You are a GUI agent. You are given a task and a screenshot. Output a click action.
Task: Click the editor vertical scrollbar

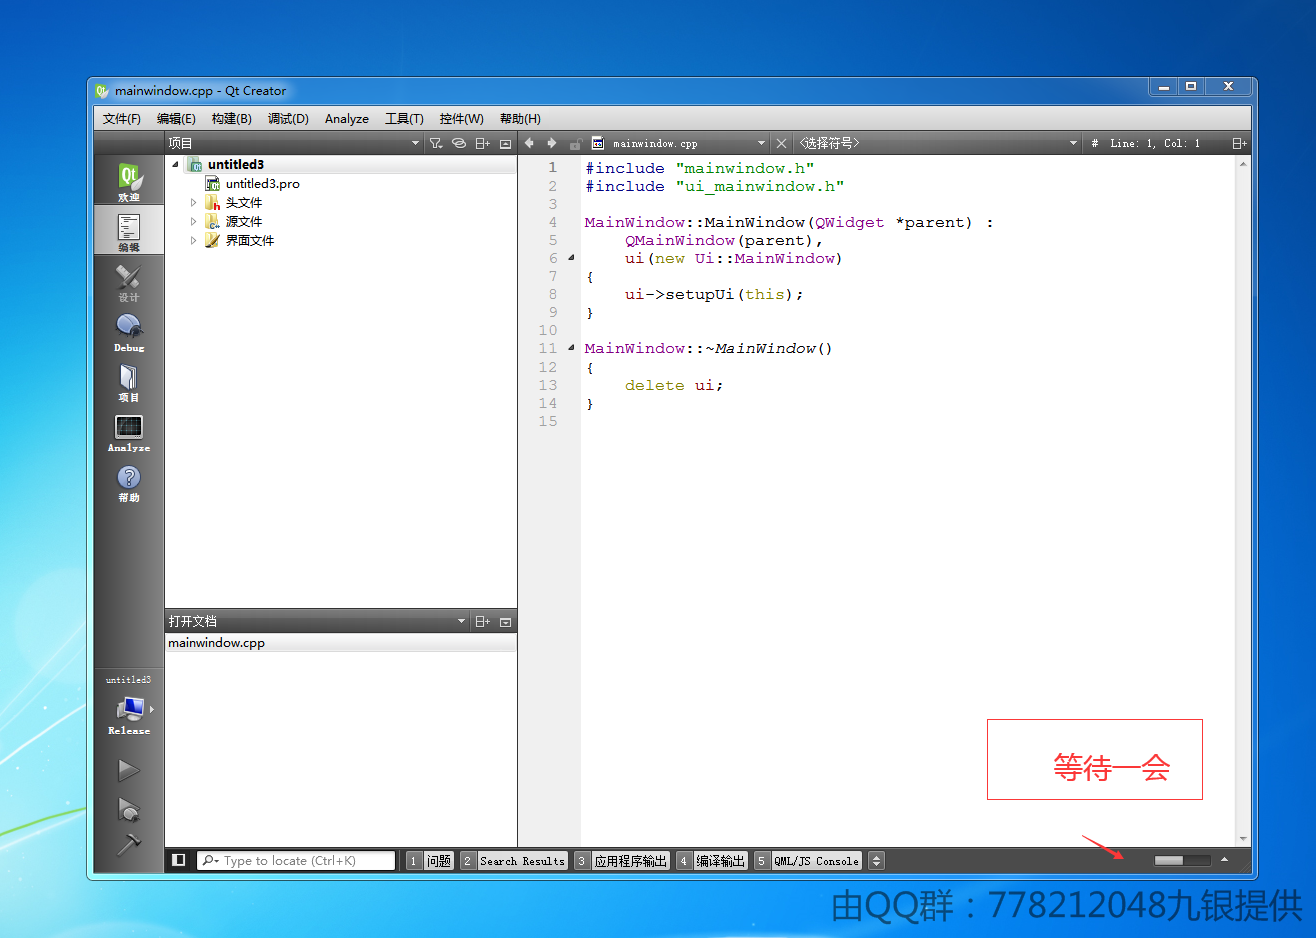[1243, 500]
